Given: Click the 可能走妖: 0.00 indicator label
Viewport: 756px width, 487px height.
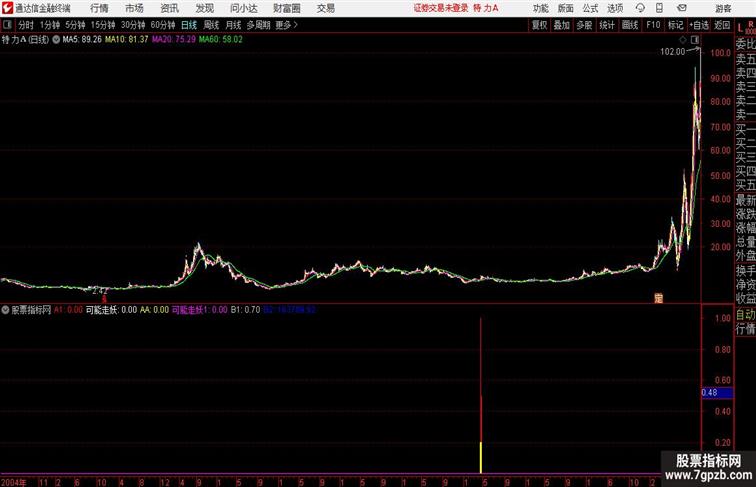Looking at the screenshot, I should [x=111, y=310].
